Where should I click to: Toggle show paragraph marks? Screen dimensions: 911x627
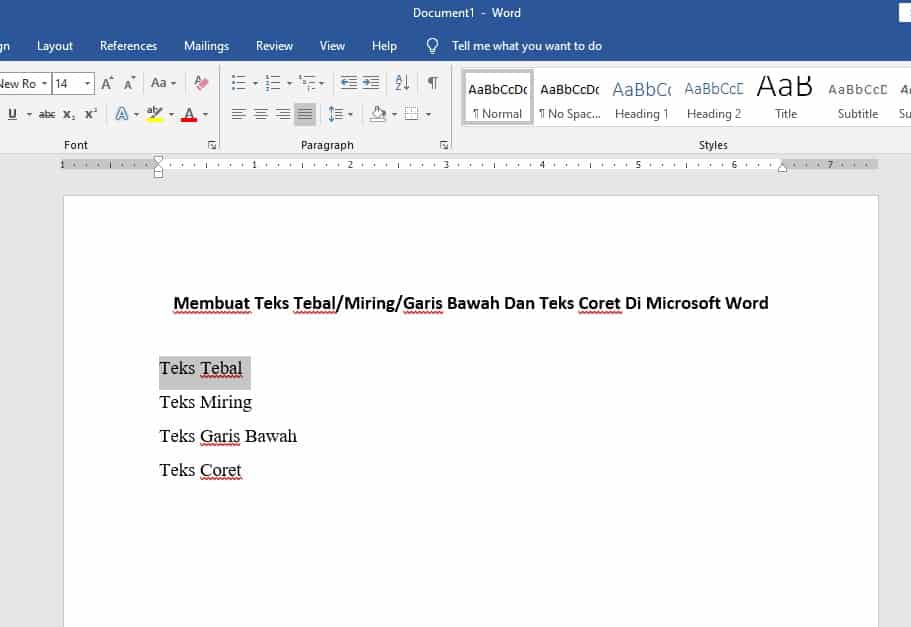click(x=433, y=83)
